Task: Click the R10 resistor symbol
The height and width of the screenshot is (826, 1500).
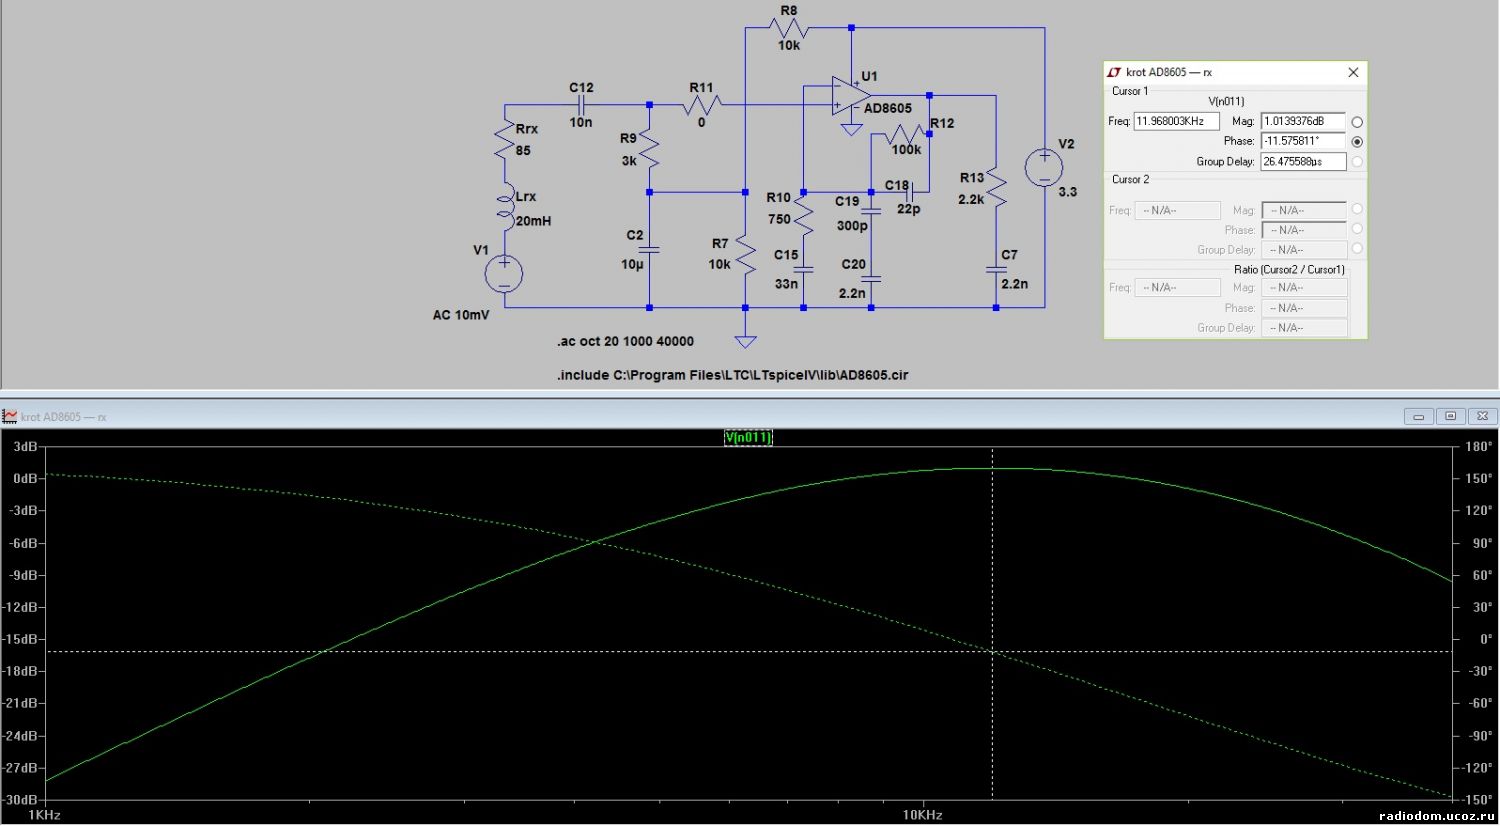Action: (803, 214)
